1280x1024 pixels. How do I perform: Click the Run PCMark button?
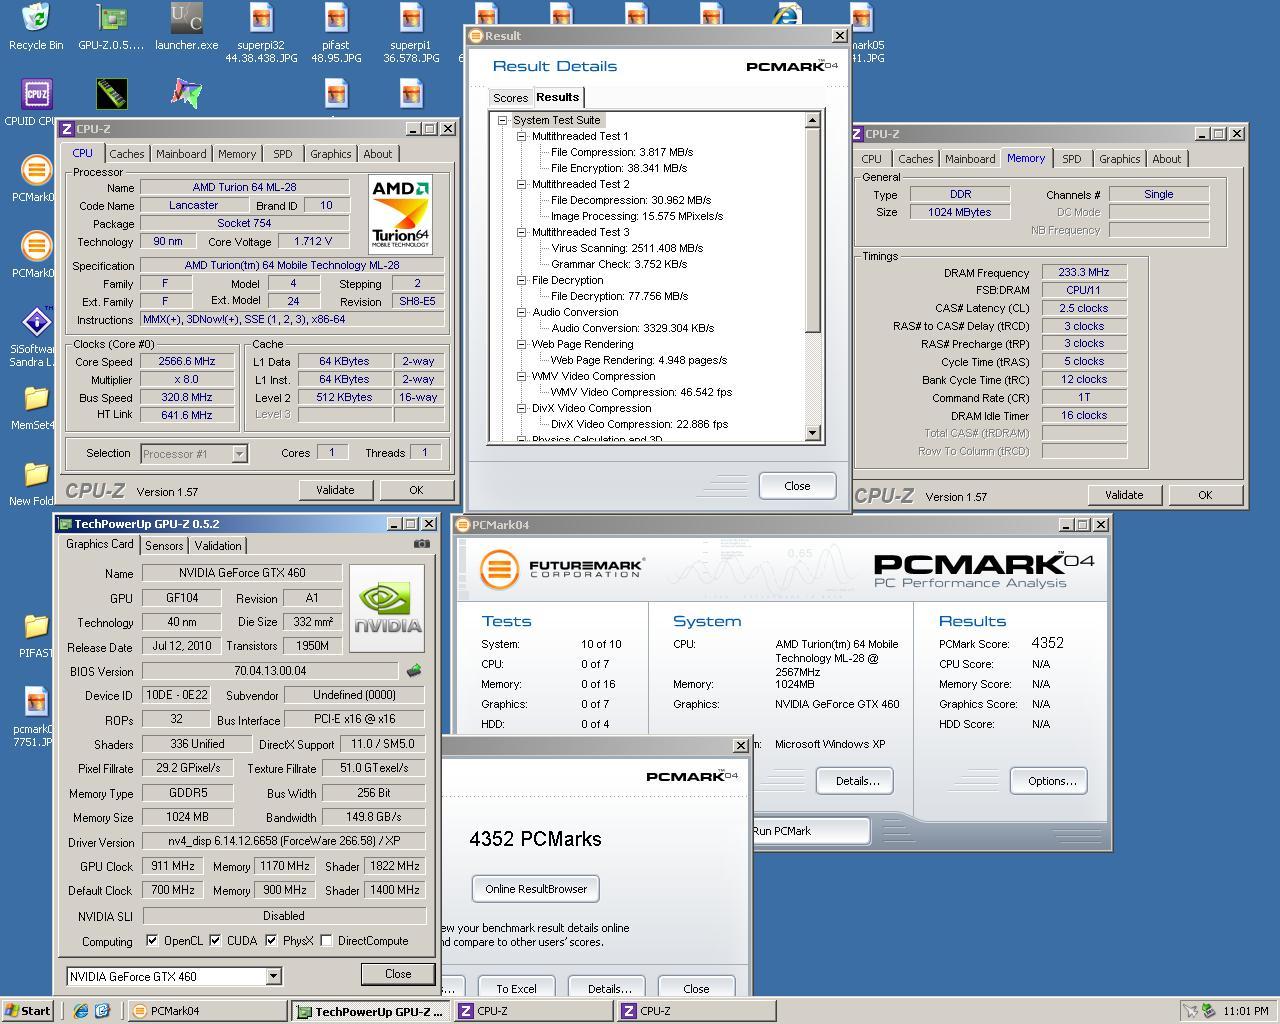point(811,831)
